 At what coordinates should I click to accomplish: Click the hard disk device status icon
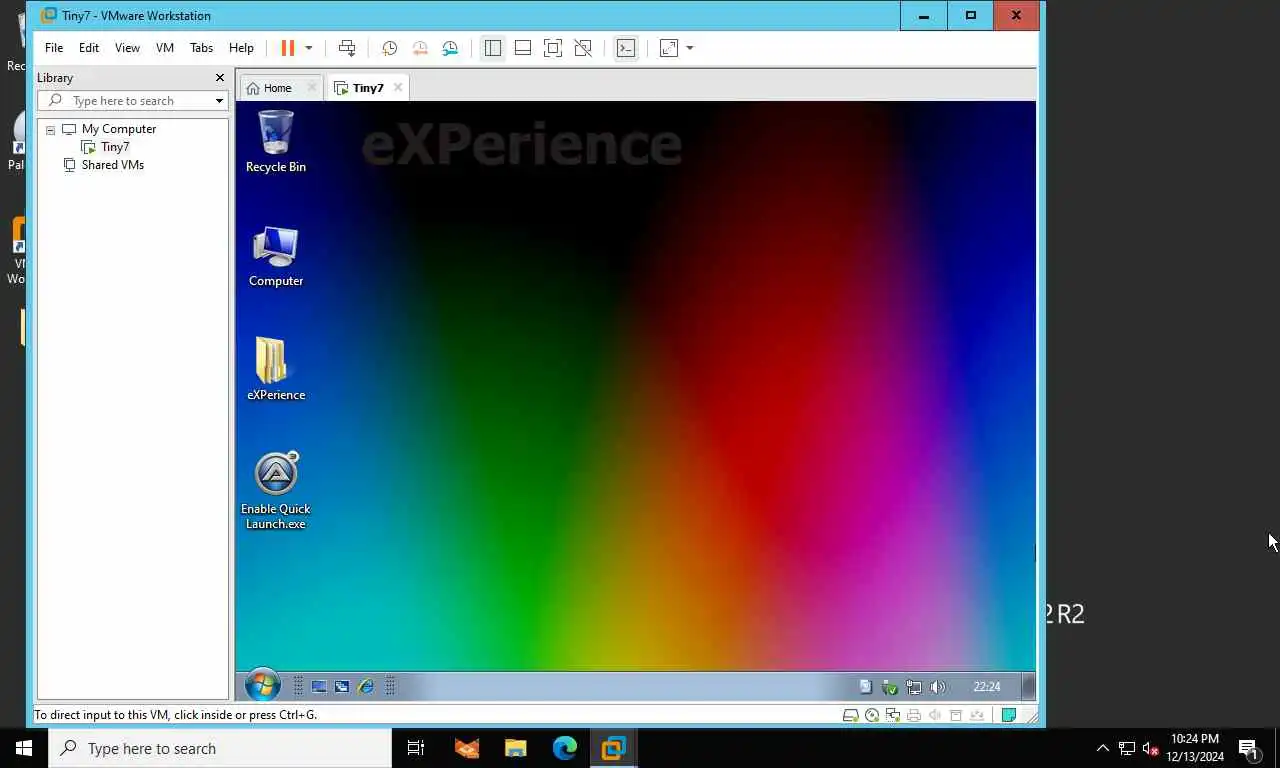pos(850,715)
